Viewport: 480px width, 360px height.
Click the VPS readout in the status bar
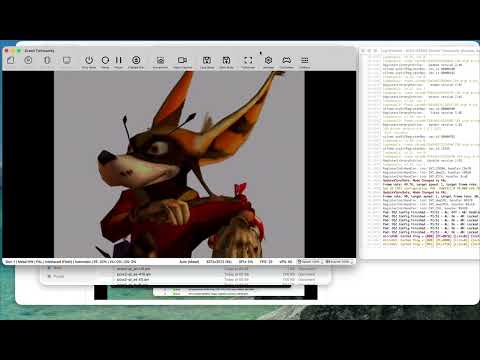tap(286, 262)
